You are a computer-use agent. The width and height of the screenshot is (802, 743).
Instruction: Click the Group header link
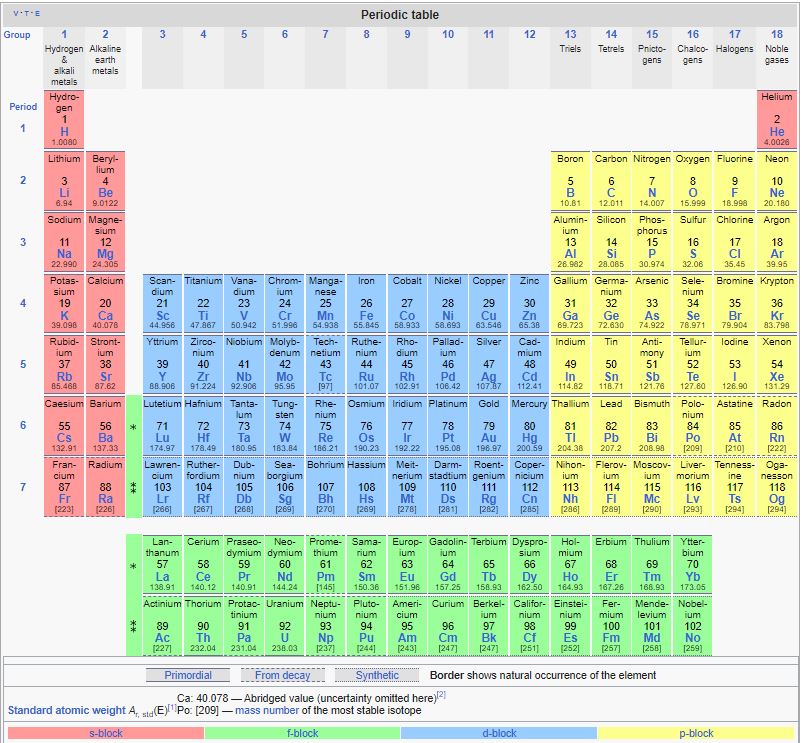point(17,35)
